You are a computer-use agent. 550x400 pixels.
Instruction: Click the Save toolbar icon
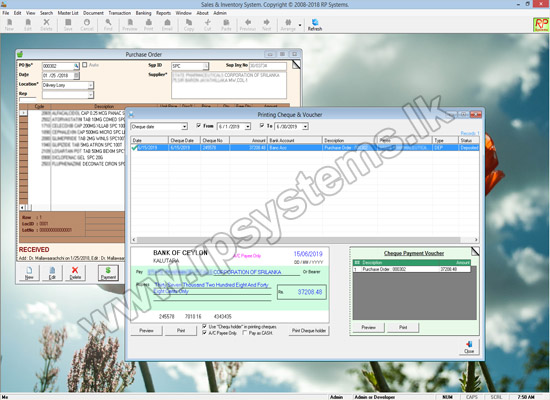pos(68,25)
